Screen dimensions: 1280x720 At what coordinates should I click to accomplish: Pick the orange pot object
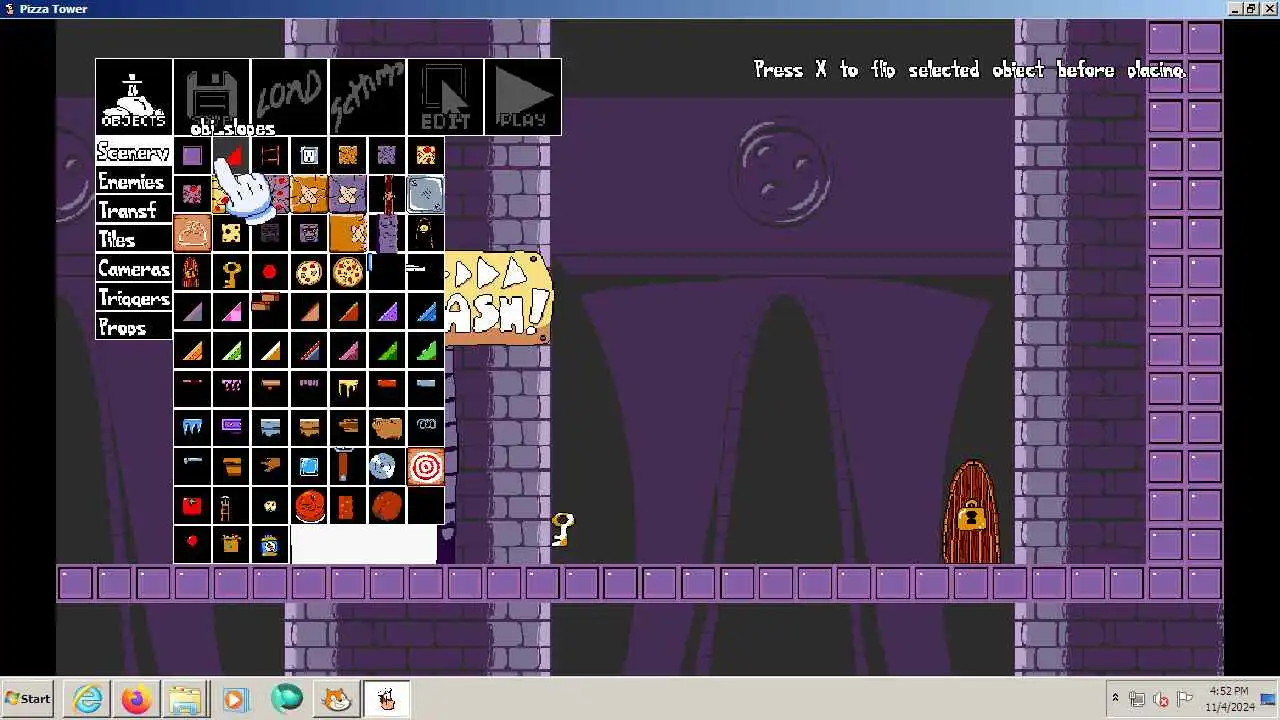pyautogui.click(x=231, y=466)
